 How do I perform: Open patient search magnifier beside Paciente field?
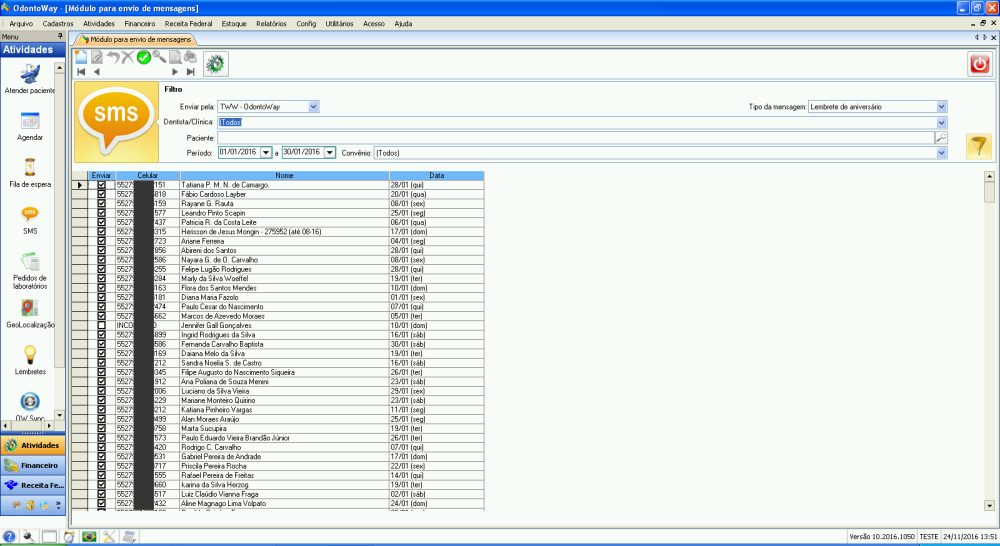(x=941, y=138)
